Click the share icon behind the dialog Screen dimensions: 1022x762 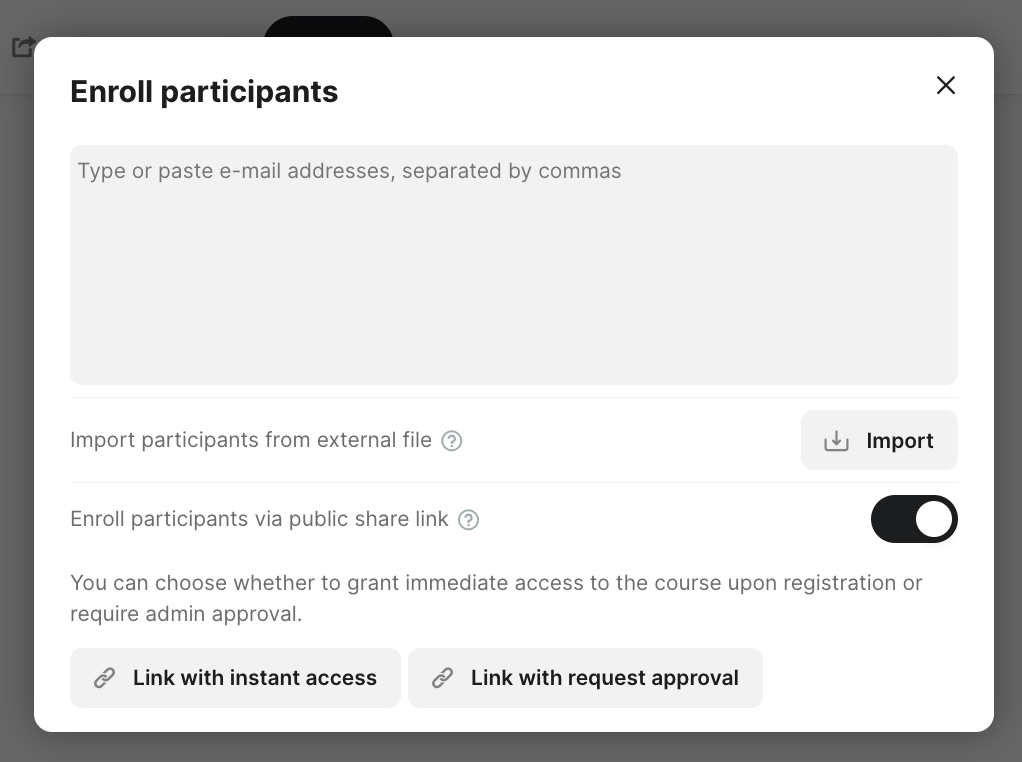[x=23, y=47]
